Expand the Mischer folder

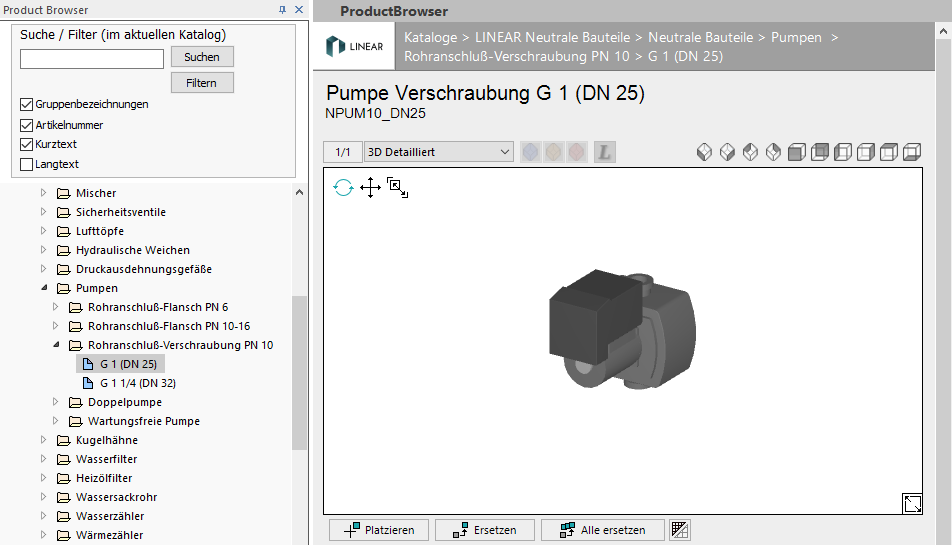[x=43, y=193]
